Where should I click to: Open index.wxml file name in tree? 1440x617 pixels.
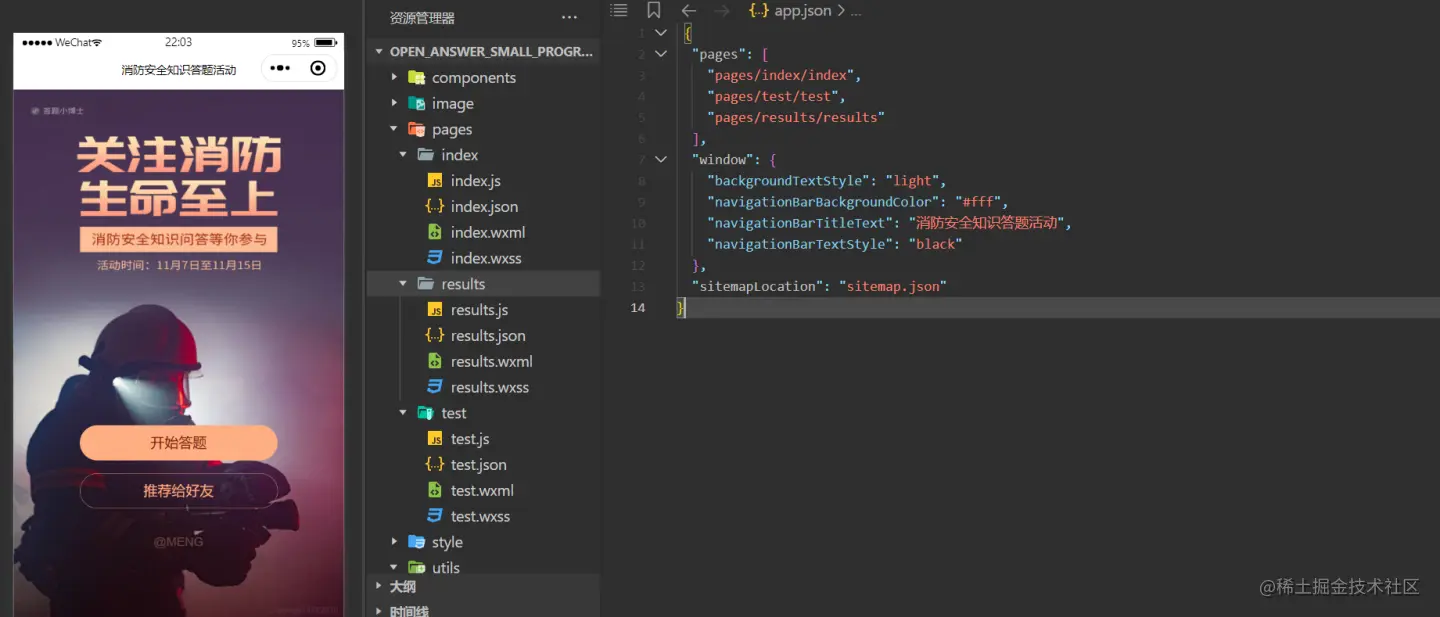[x=488, y=232]
